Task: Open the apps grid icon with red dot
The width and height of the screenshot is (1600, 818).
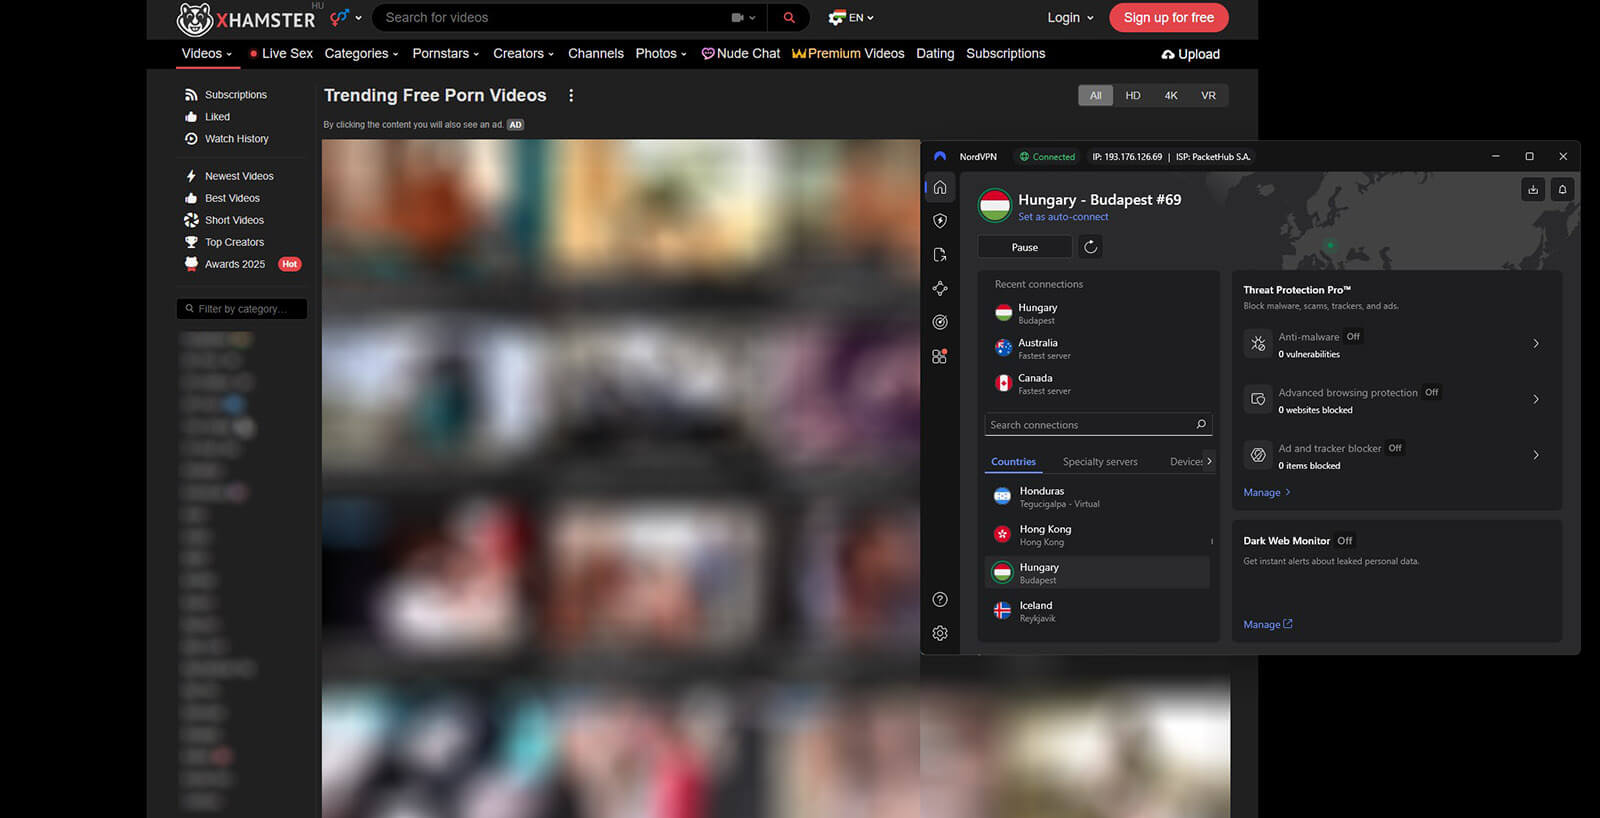Action: 940,356
